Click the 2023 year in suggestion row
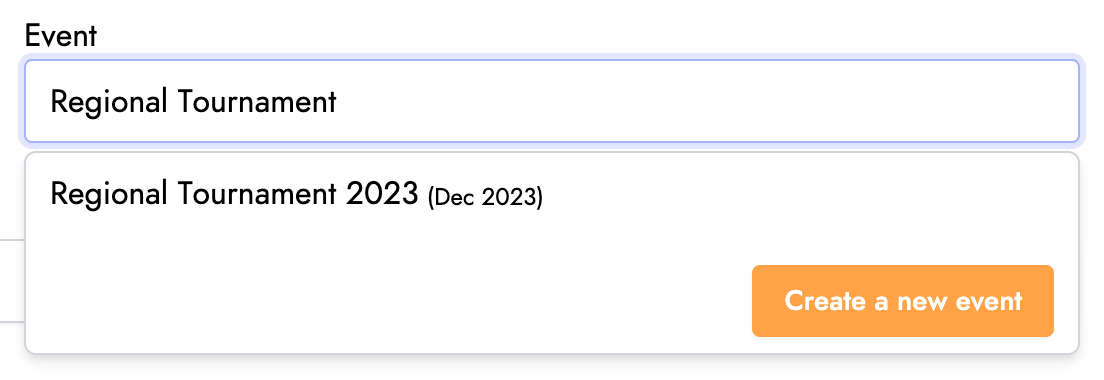Viewport: 1104px width, 380px height. (382, 194)
